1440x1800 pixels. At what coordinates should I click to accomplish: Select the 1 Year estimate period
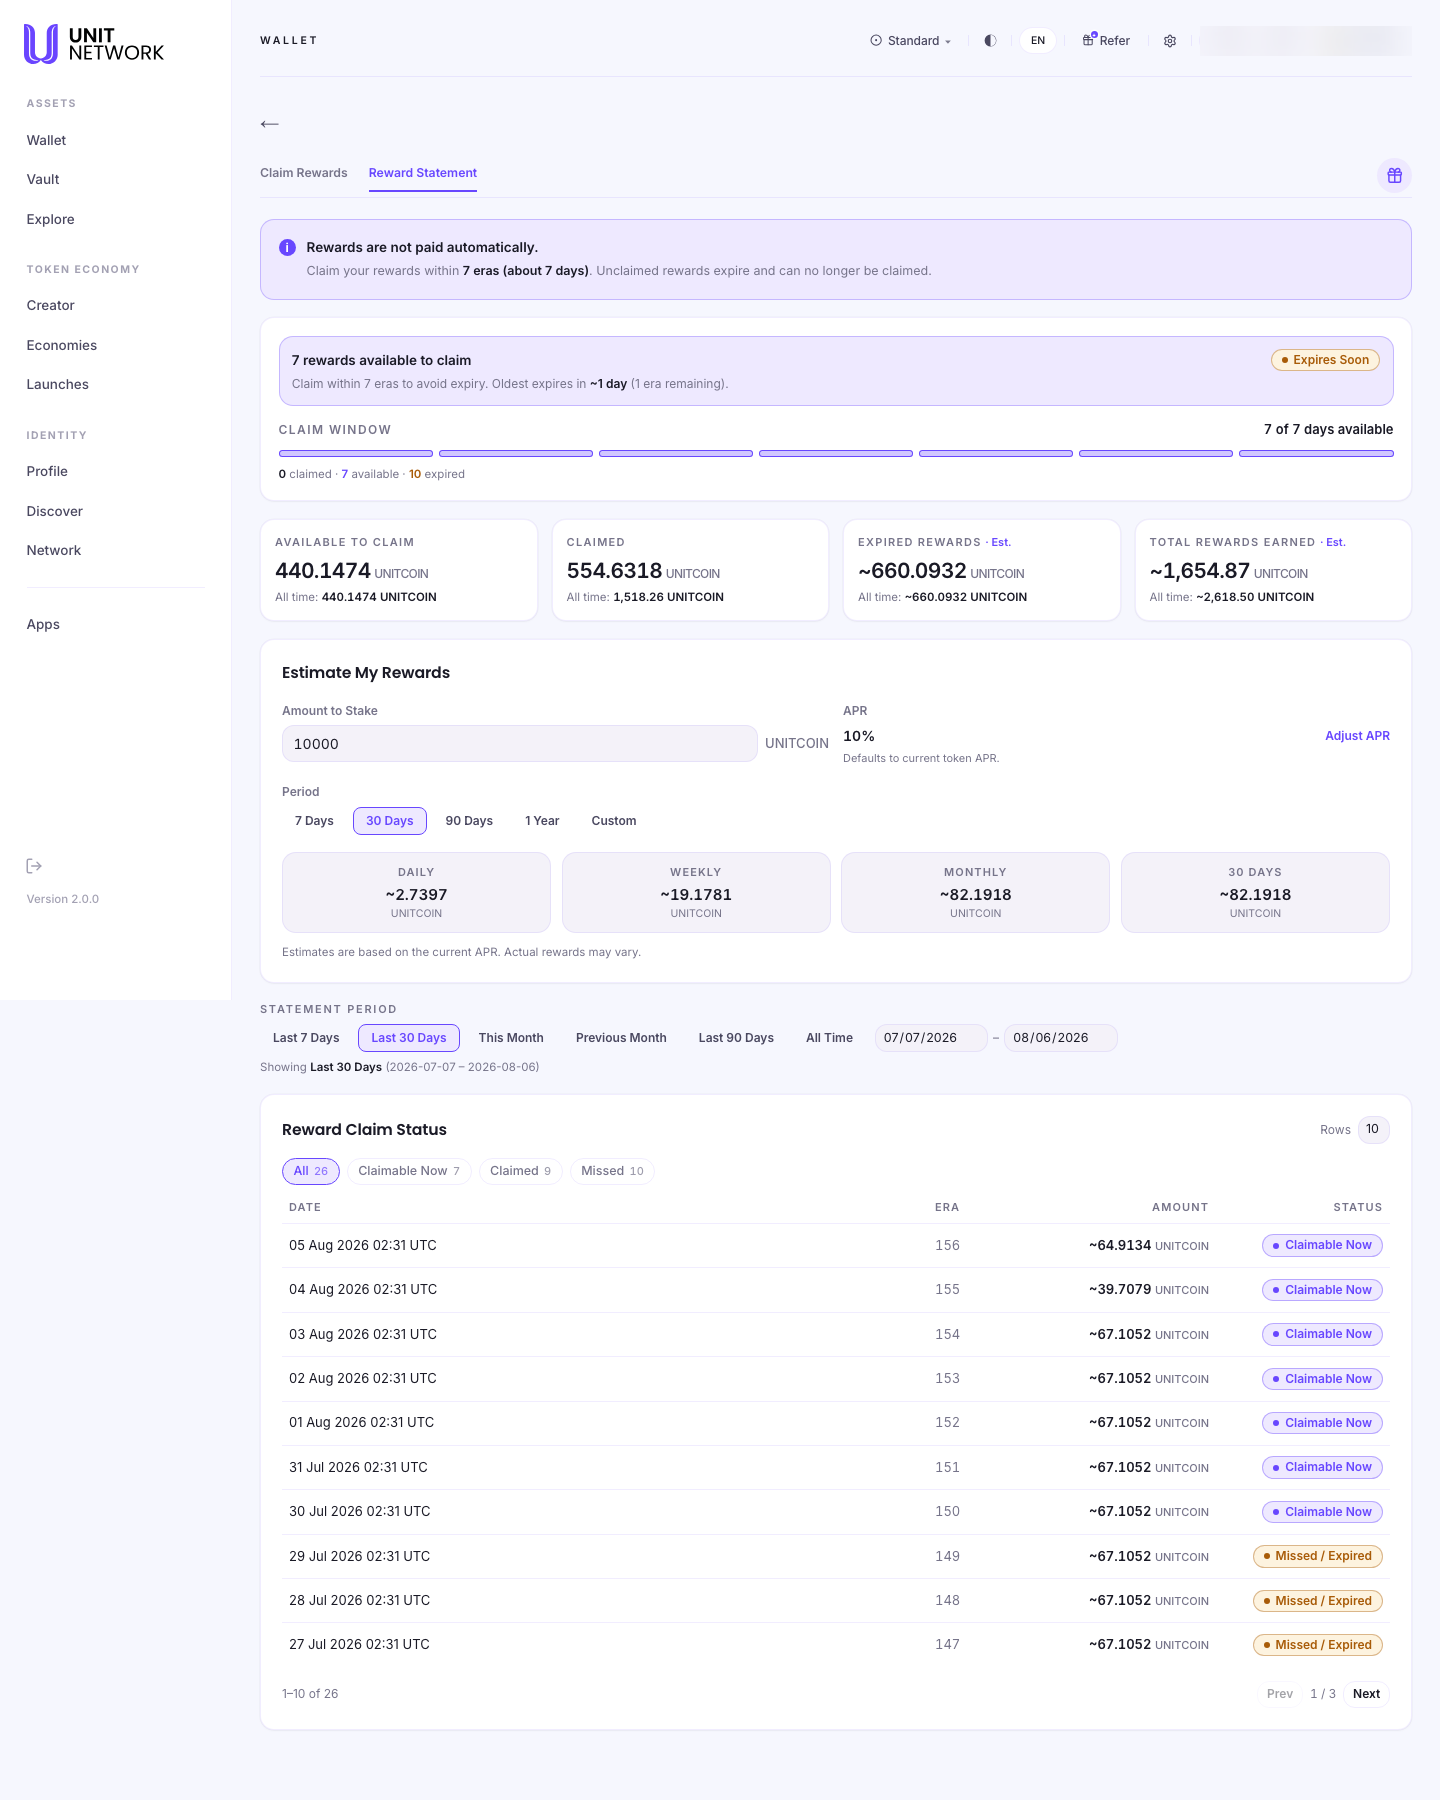click(x=542, y=821)
